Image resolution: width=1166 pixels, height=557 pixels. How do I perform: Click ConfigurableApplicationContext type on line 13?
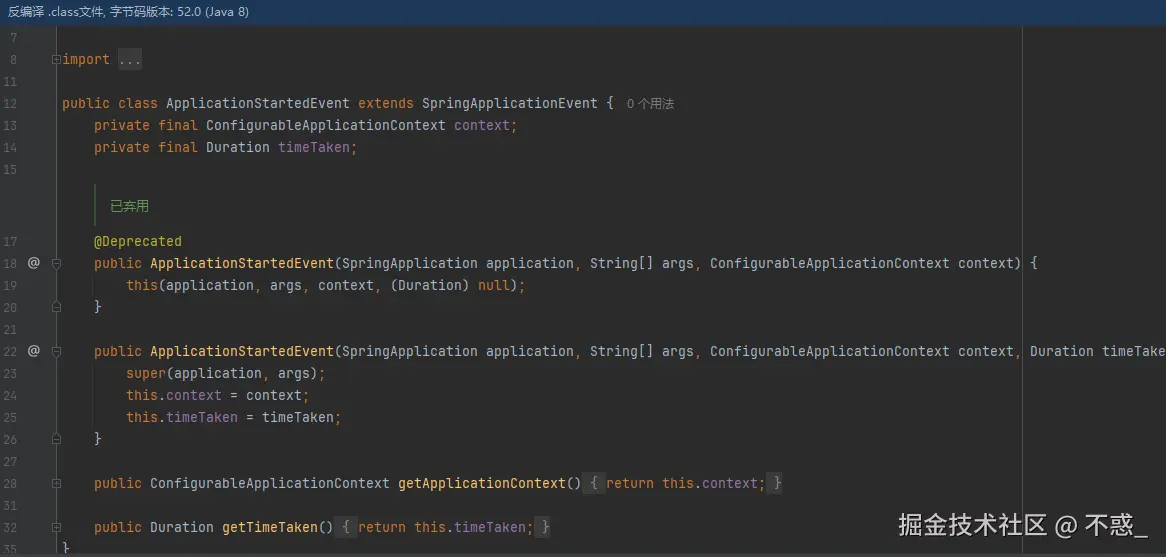326,126
